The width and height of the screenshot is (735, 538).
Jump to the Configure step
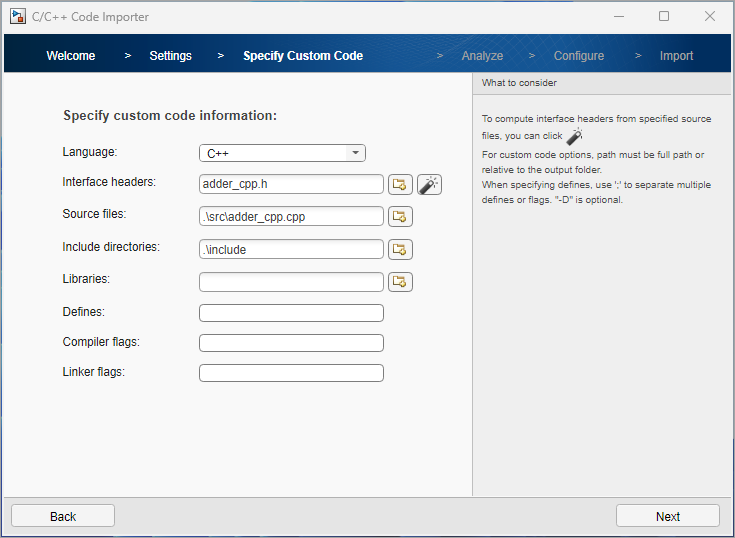pyautogui.click(x=579, y=56)
